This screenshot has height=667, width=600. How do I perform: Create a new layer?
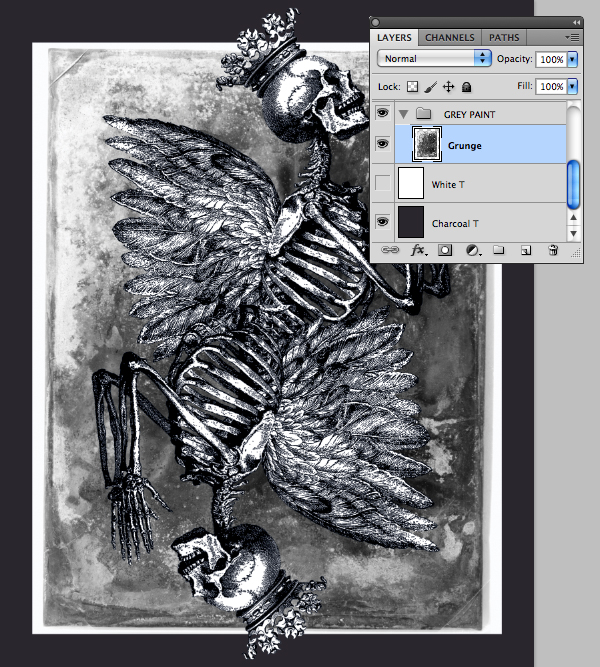pyautogui.click(x=526, y=251)
